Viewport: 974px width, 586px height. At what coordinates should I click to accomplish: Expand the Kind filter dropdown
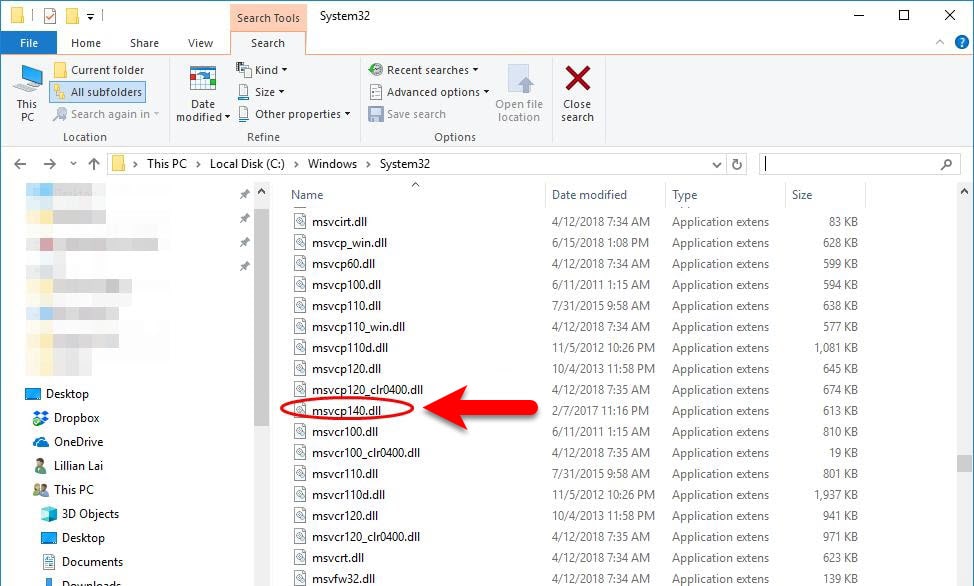pos(262,70)
